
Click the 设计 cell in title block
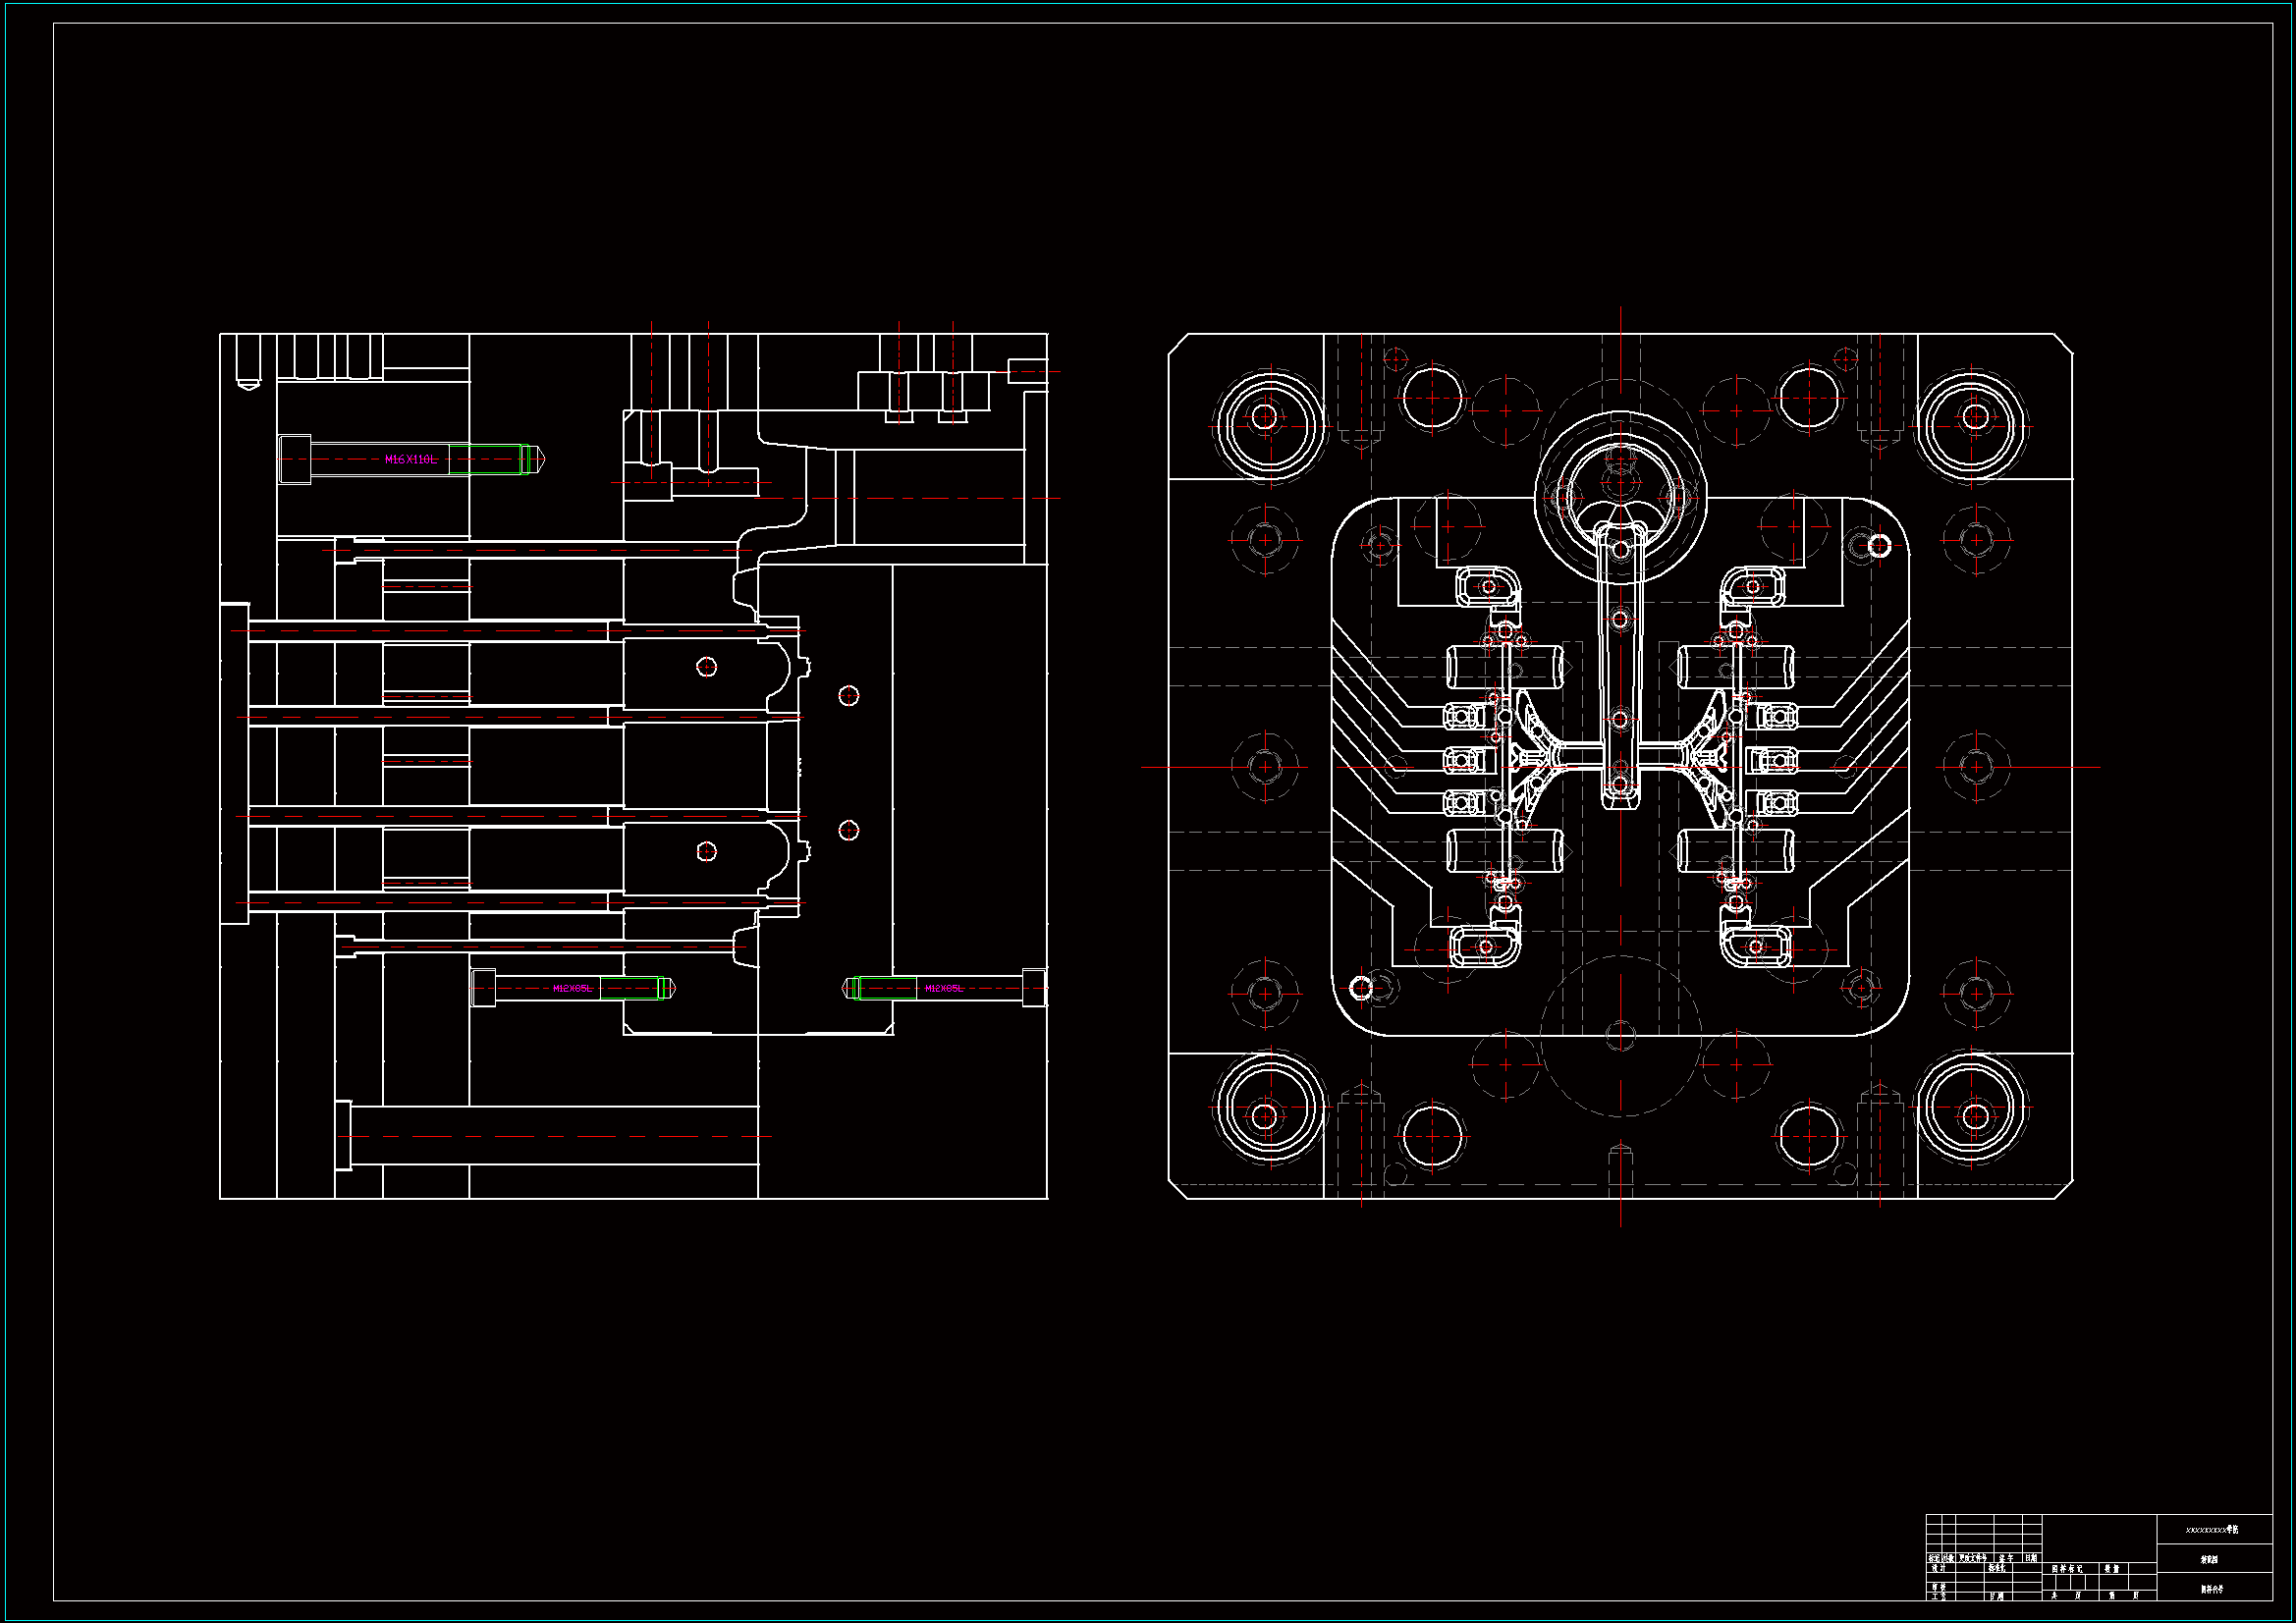point(1938,1569)
